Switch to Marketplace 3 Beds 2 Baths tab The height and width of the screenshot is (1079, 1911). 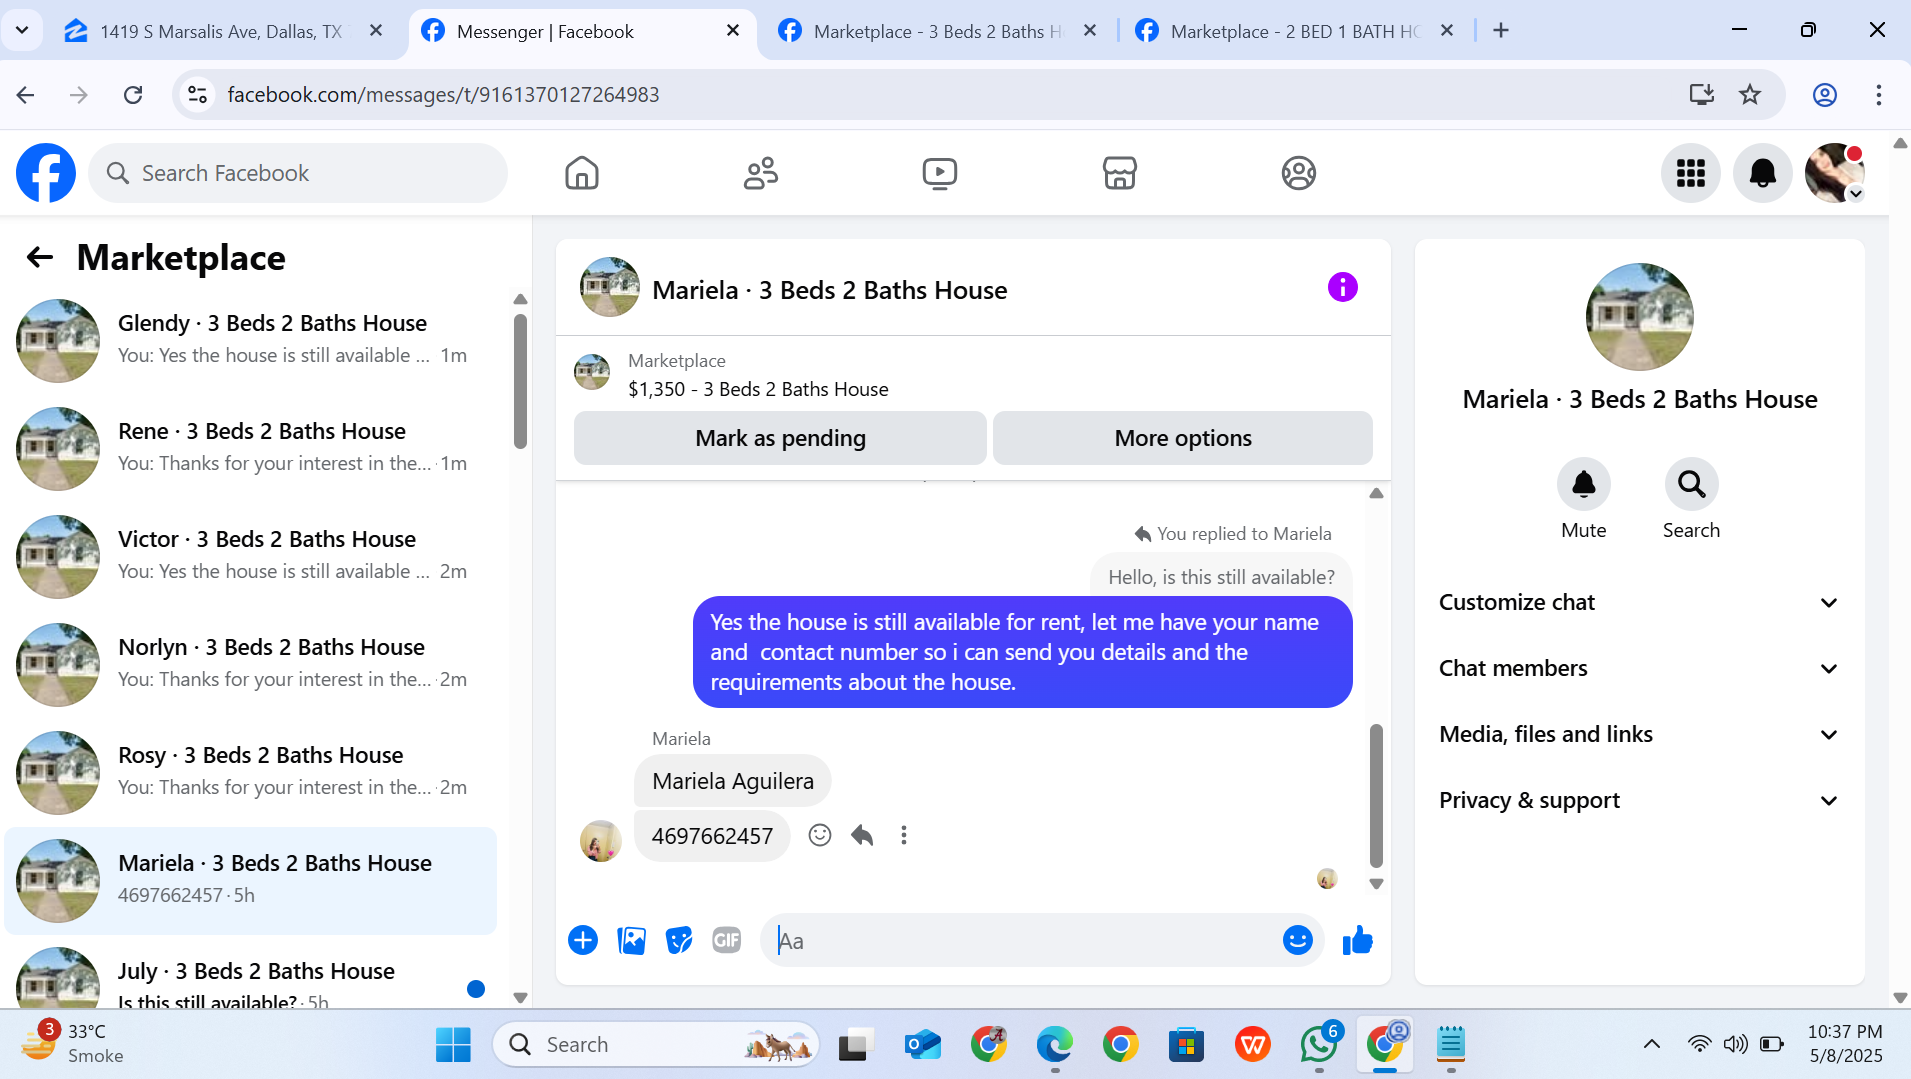click(x=937, y=31)
